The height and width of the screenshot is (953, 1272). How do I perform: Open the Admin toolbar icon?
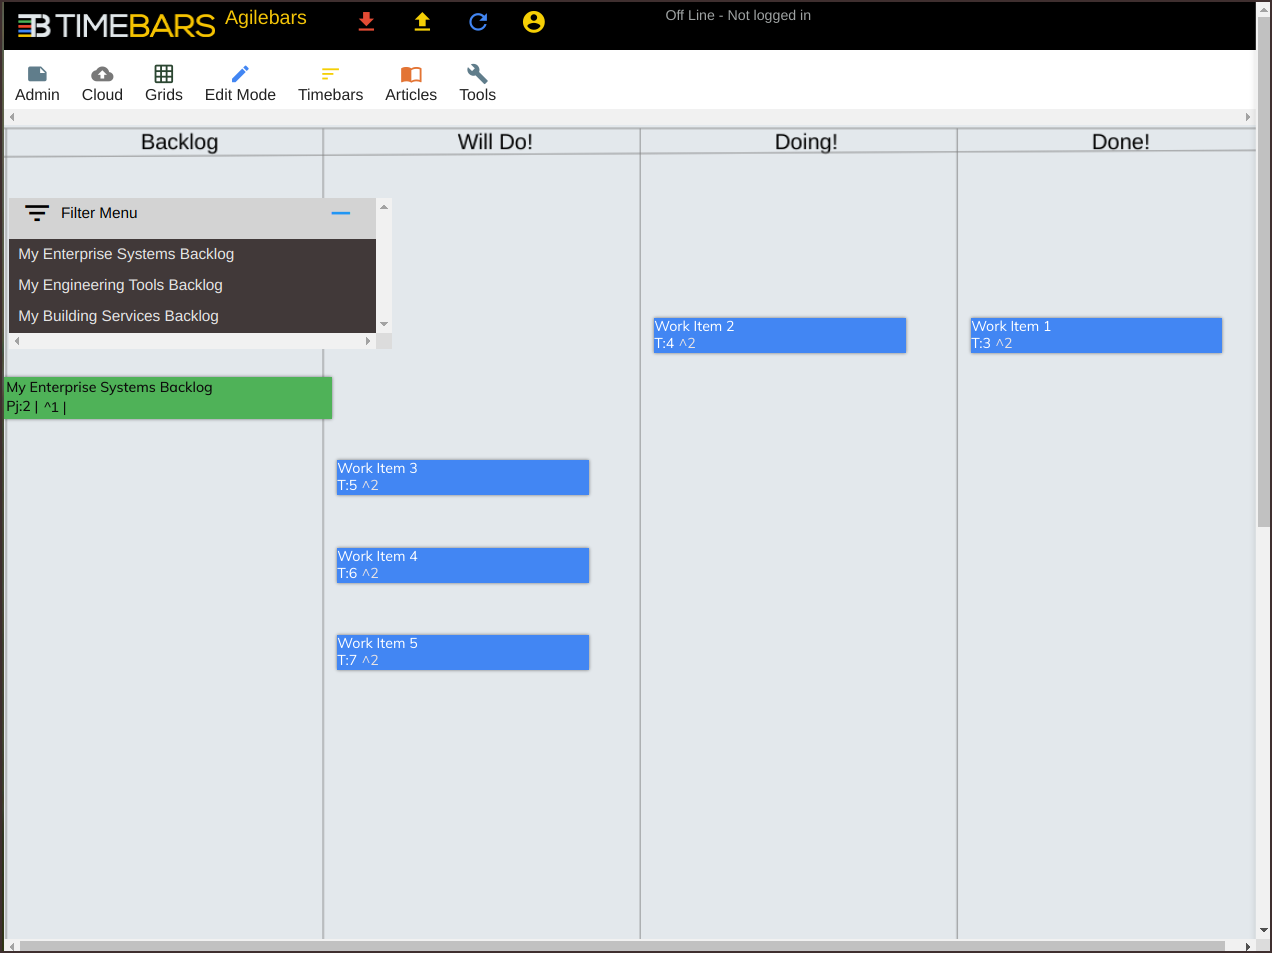[x=37, y=84]
